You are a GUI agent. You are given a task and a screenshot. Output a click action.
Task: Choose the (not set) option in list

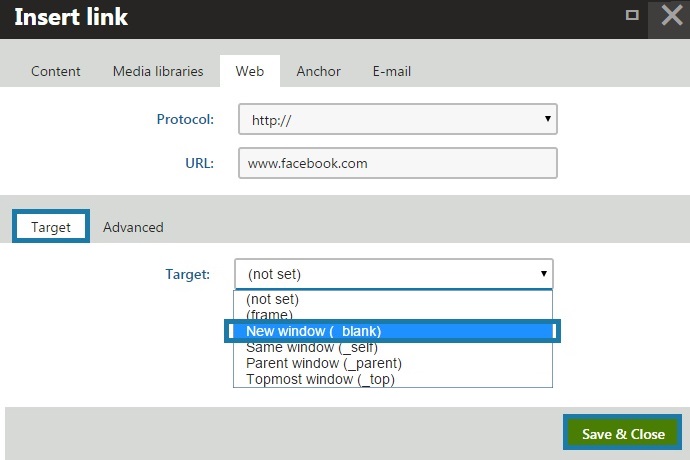273,299
